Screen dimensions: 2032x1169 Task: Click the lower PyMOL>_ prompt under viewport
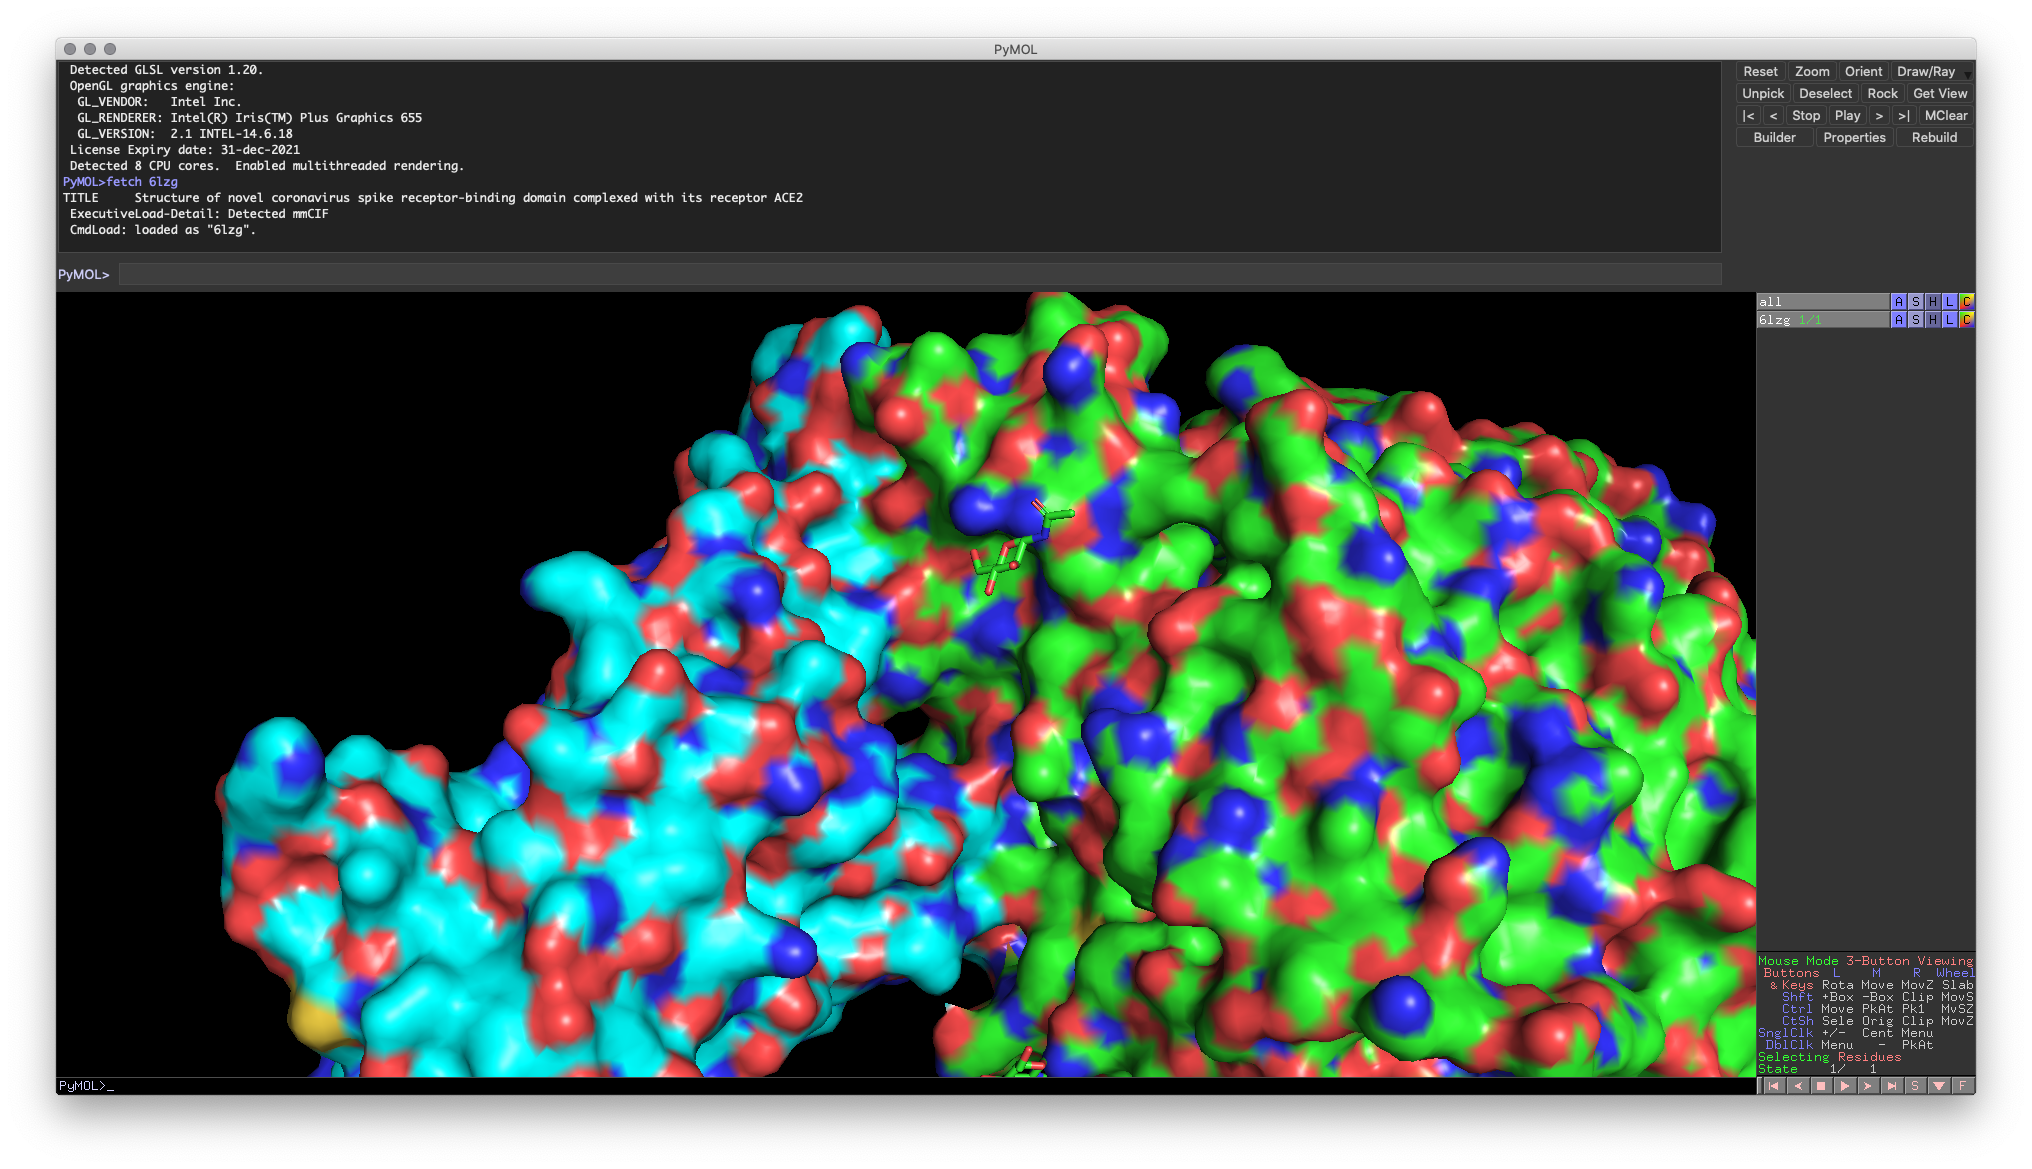coord(86,1086)
